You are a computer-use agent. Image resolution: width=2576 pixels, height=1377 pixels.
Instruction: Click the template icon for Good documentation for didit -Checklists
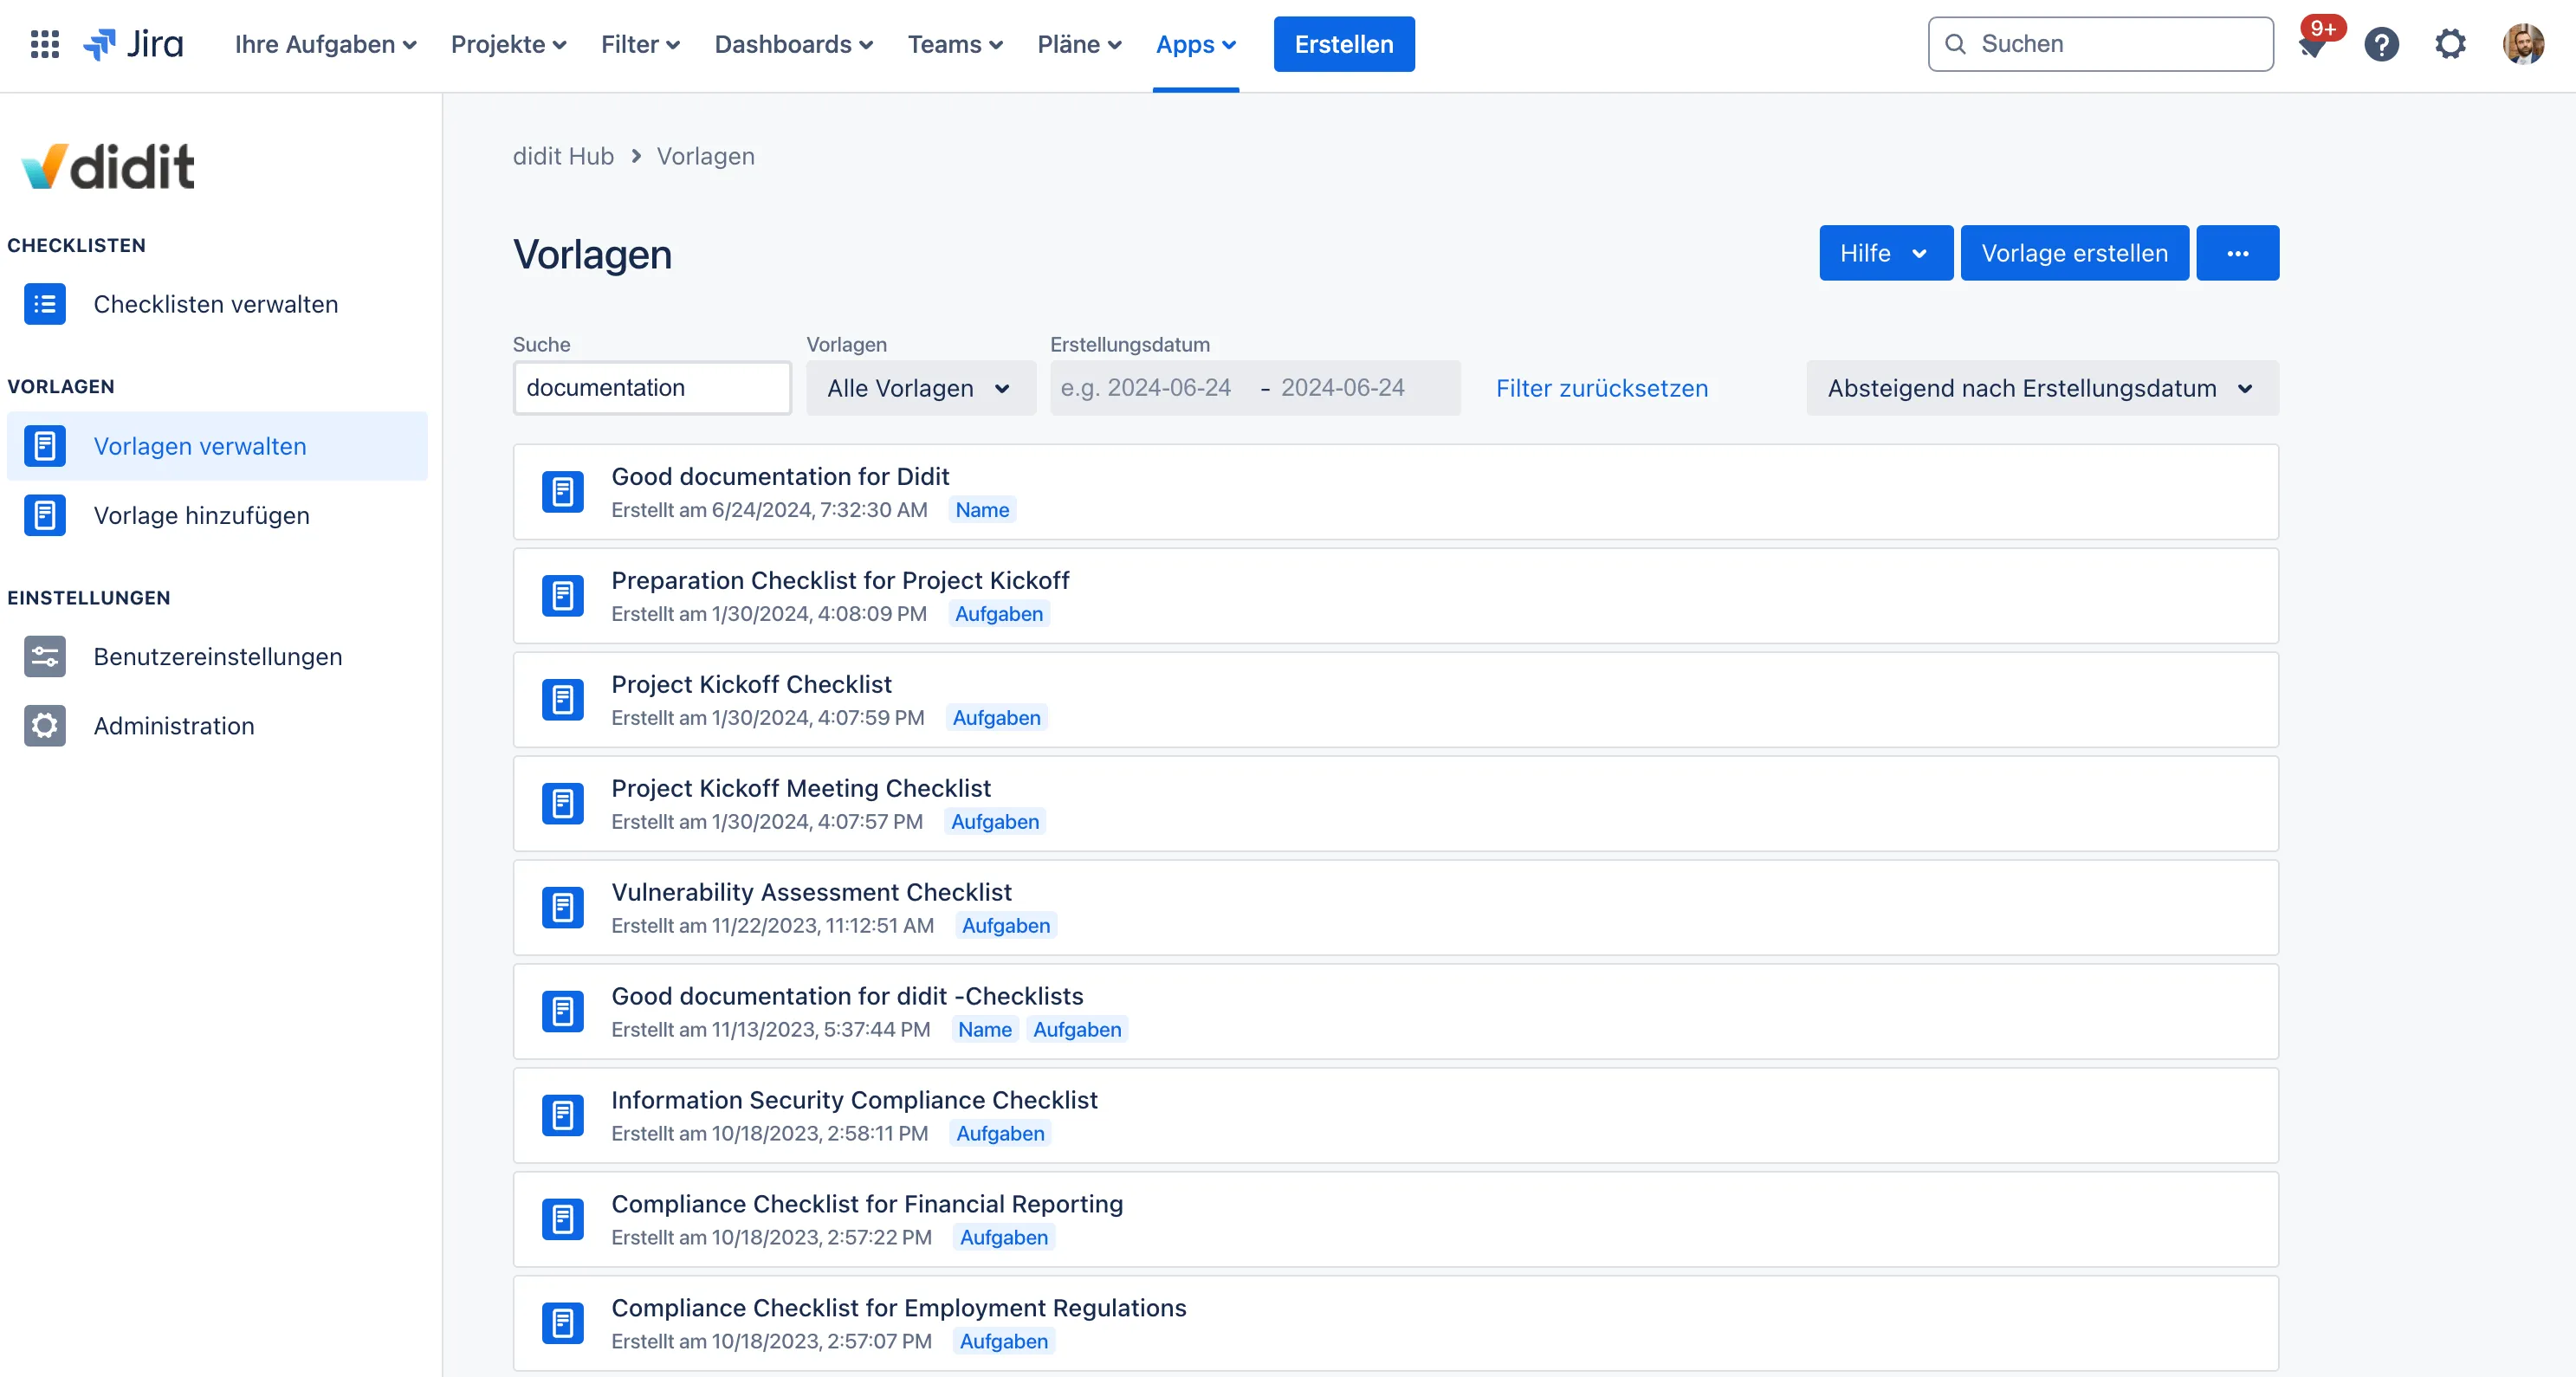[x=563, y=1012]
